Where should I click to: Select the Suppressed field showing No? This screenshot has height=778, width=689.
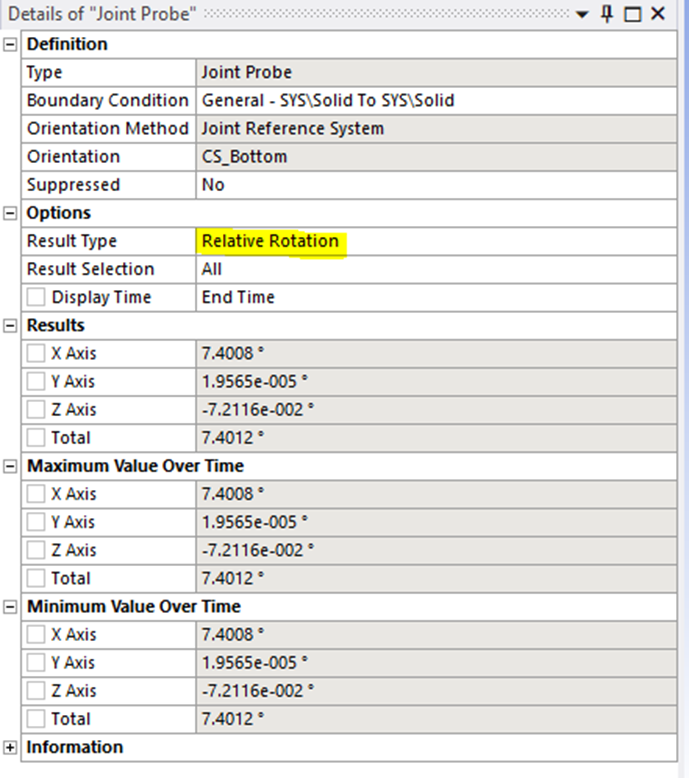(x=435, y=185)
